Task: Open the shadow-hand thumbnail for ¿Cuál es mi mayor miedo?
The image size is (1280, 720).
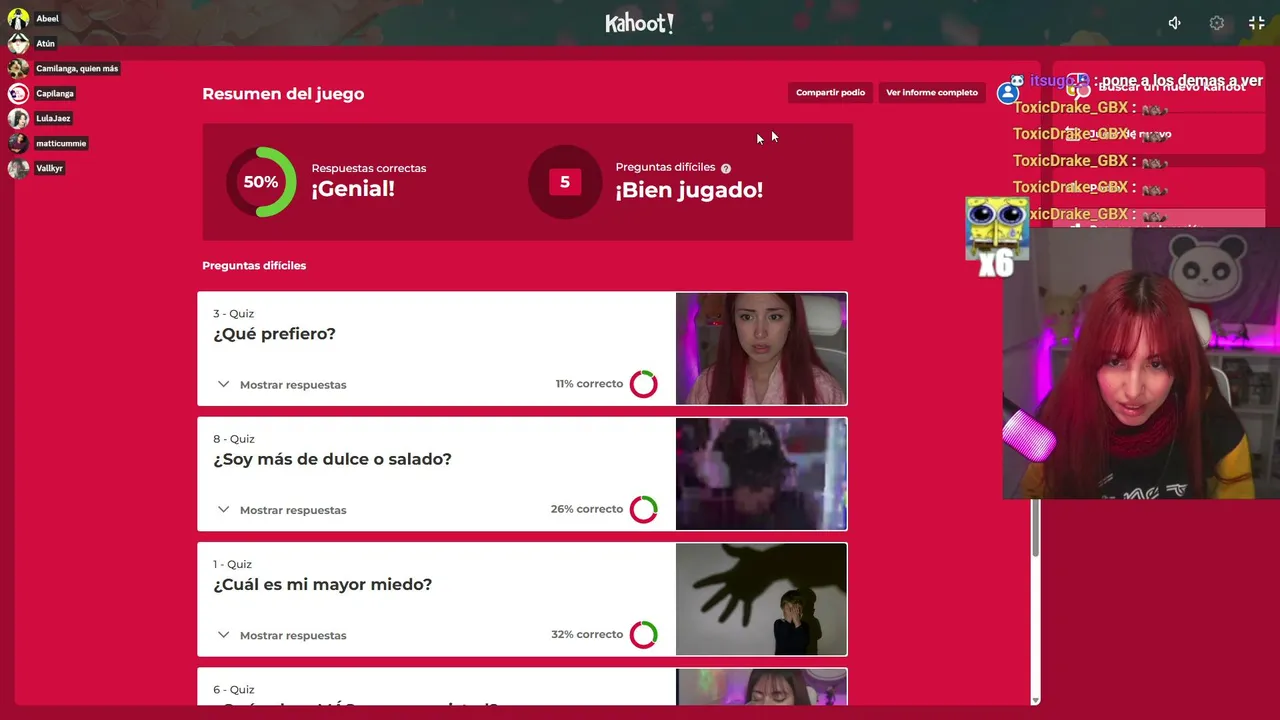Action: pyautogui.click(x=761, y=599)
